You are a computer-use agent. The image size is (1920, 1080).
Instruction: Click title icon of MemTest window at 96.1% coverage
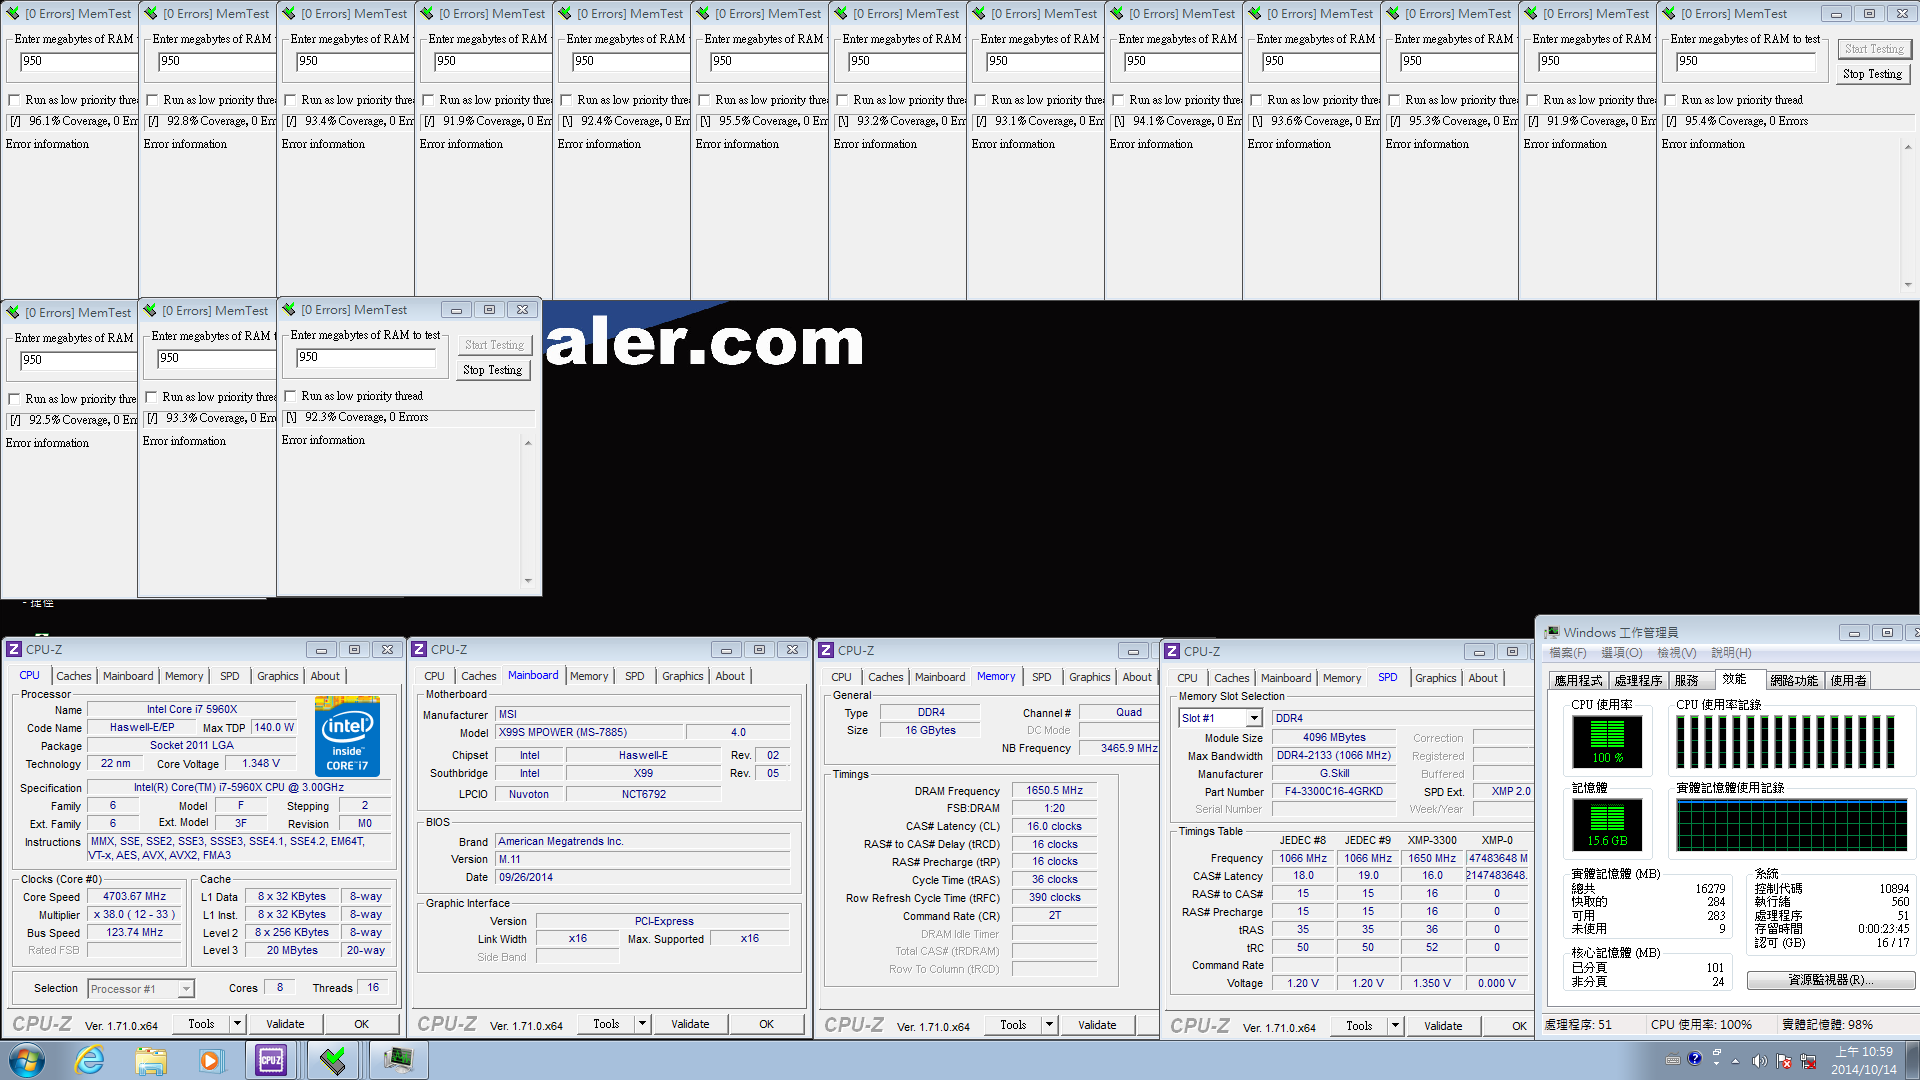(13, 14)
